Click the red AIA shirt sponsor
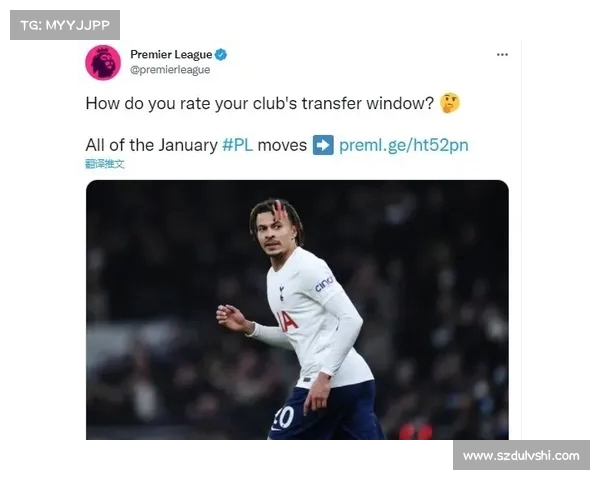 [x=287, y=321]
